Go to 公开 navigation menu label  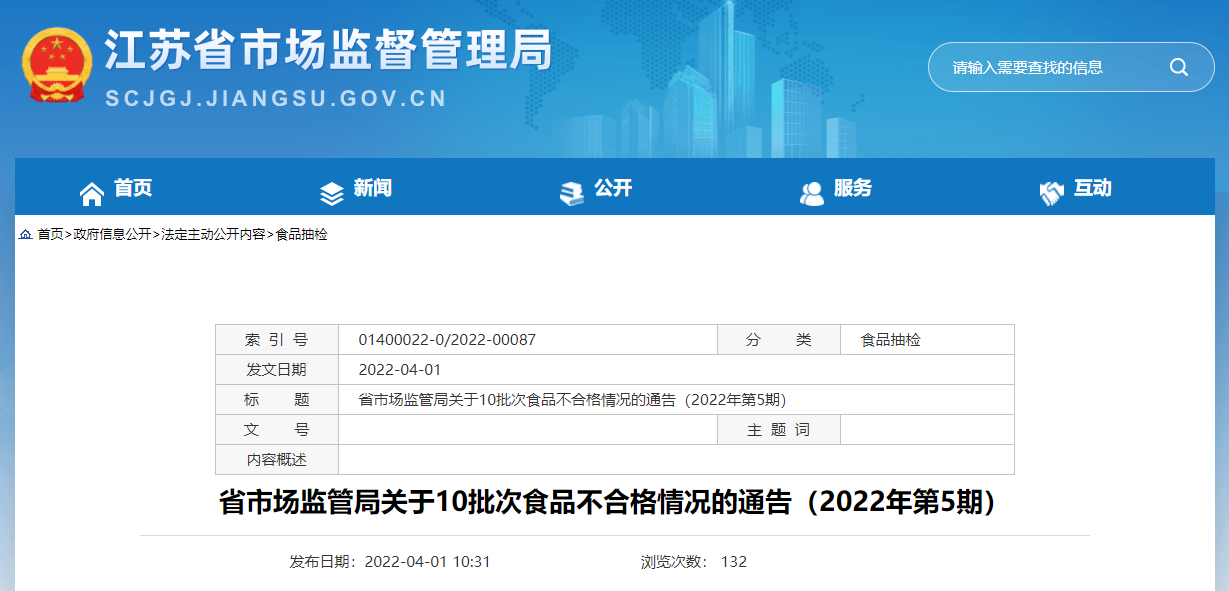click(612, 188)
